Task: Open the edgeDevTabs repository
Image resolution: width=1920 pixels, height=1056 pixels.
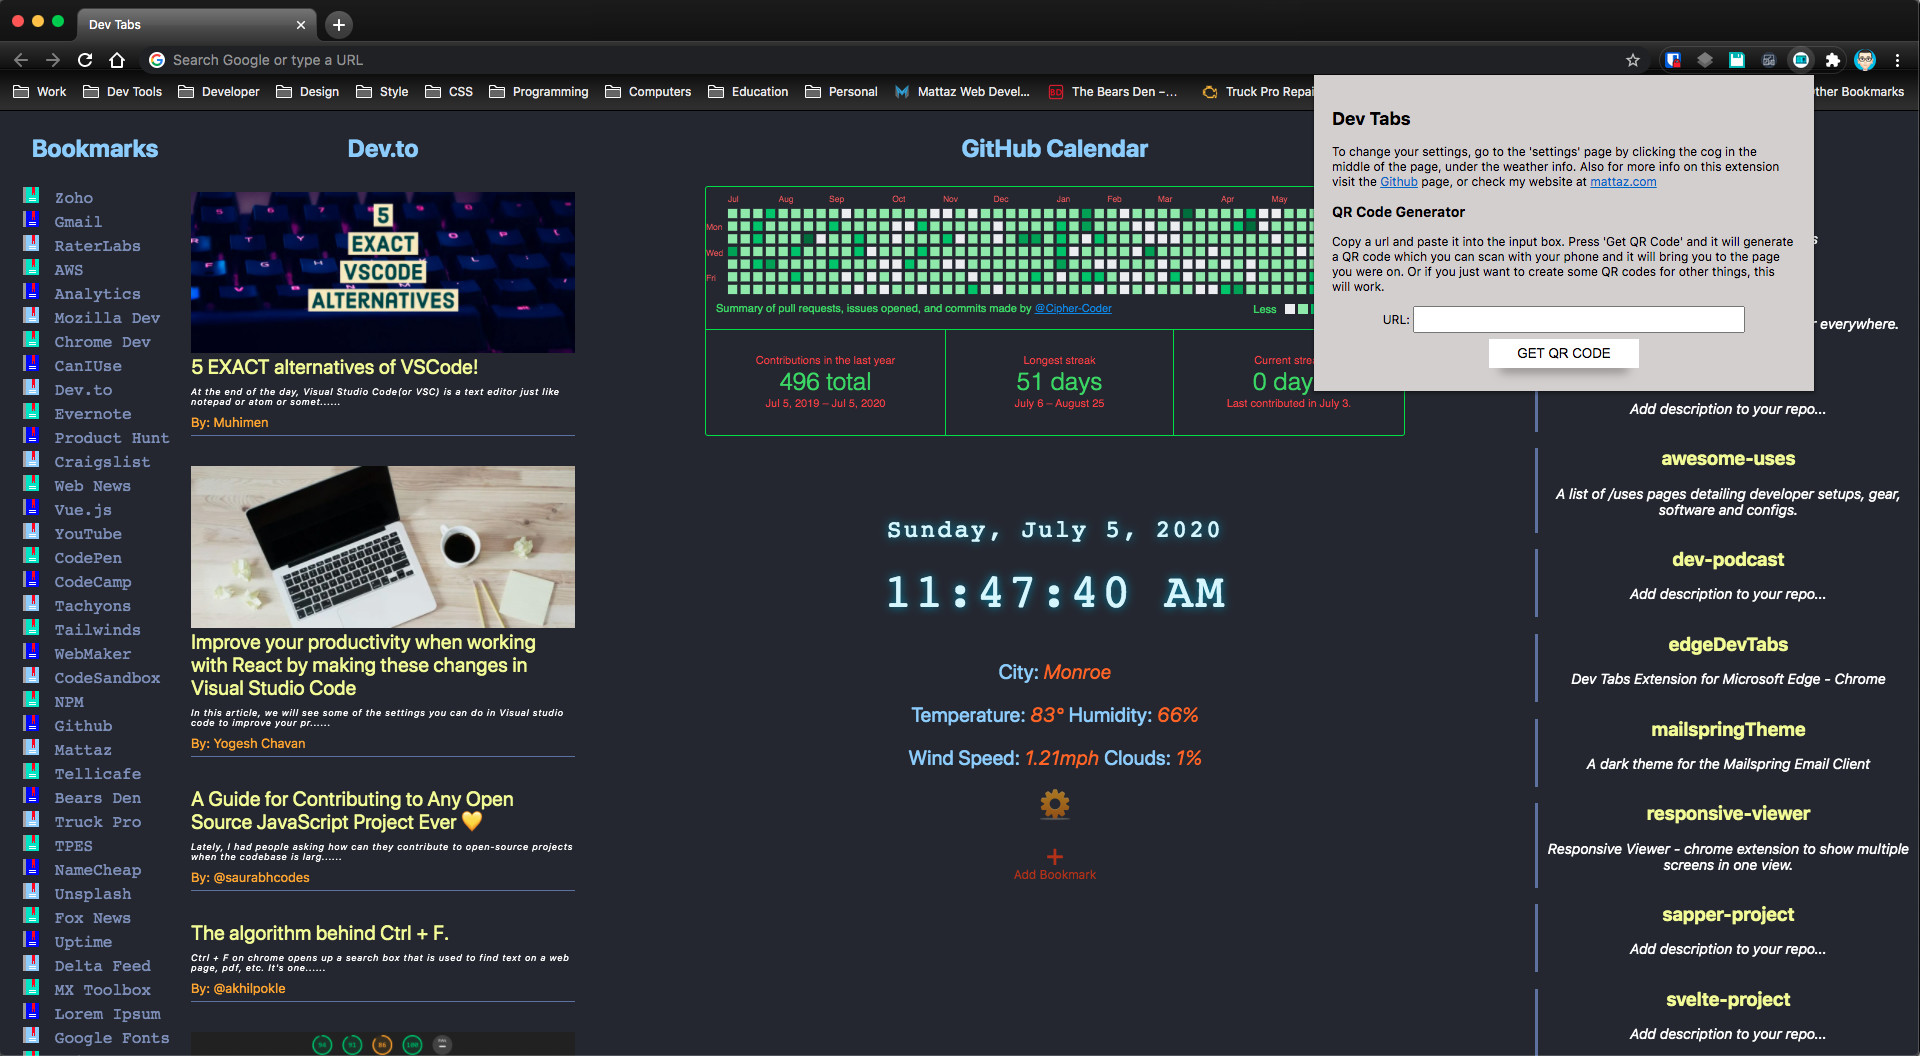Action: pos(1728,645)
